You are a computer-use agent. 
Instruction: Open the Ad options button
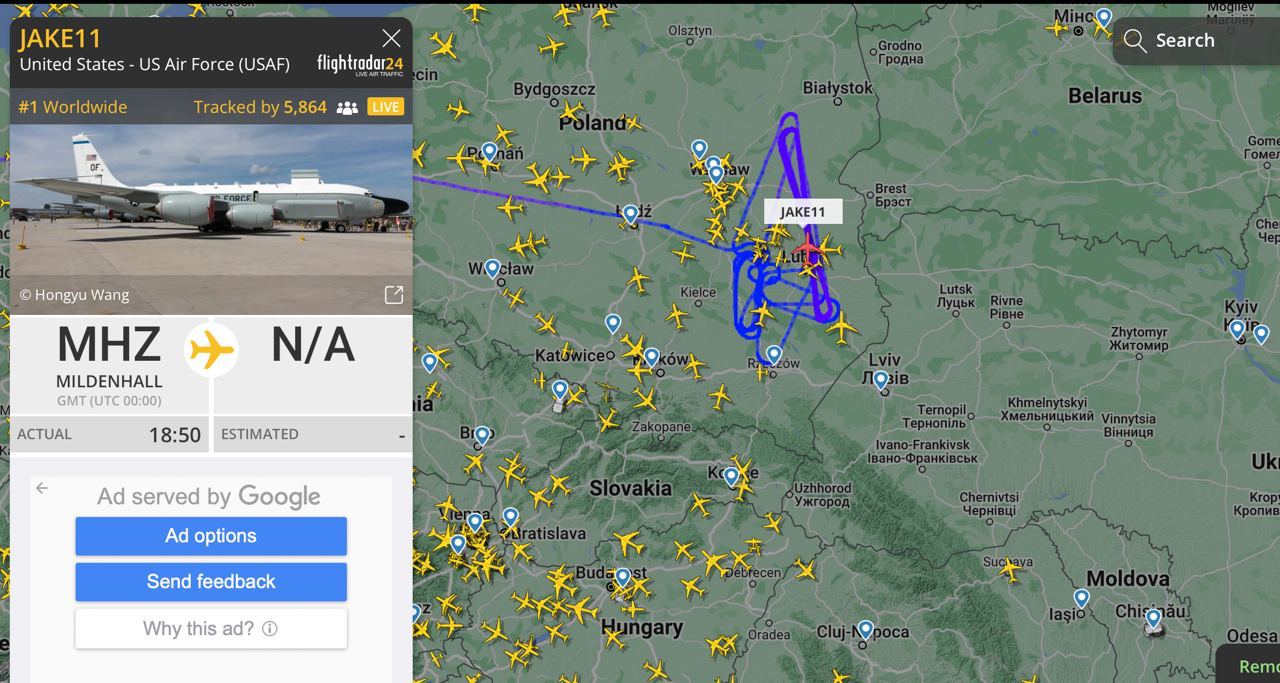click(211, 536)
